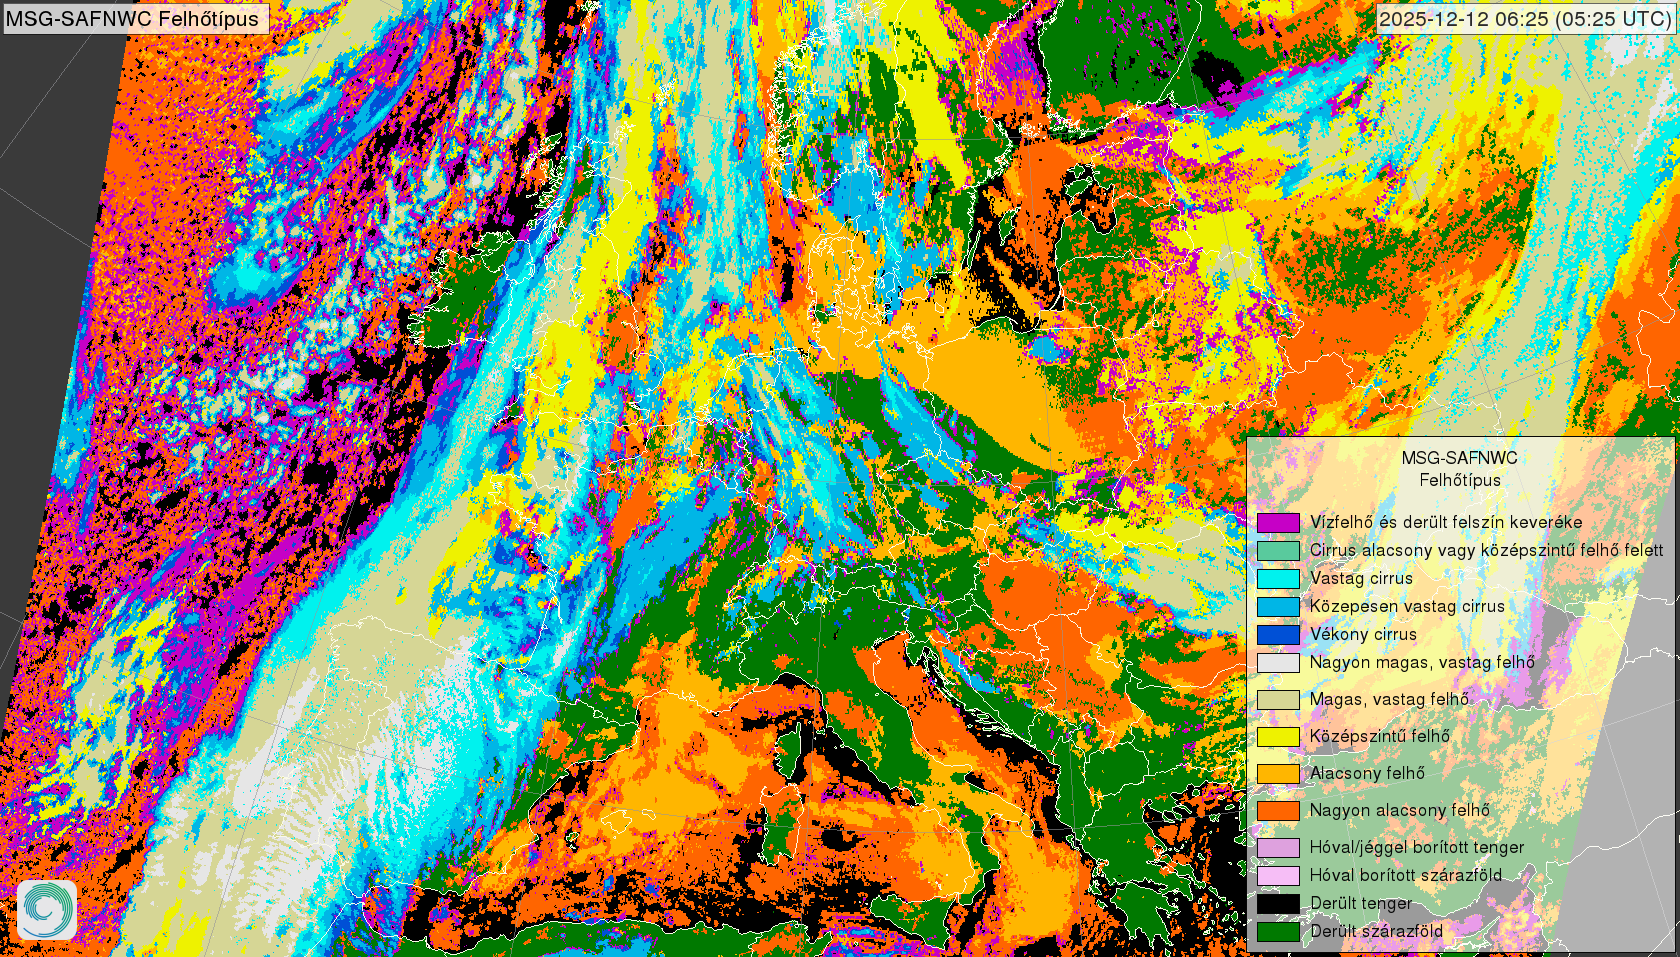Select the teal 'Cirrus alacsony' legend swatch
The height and width of the screenshot is (957, 1680).
[1278, 550]
